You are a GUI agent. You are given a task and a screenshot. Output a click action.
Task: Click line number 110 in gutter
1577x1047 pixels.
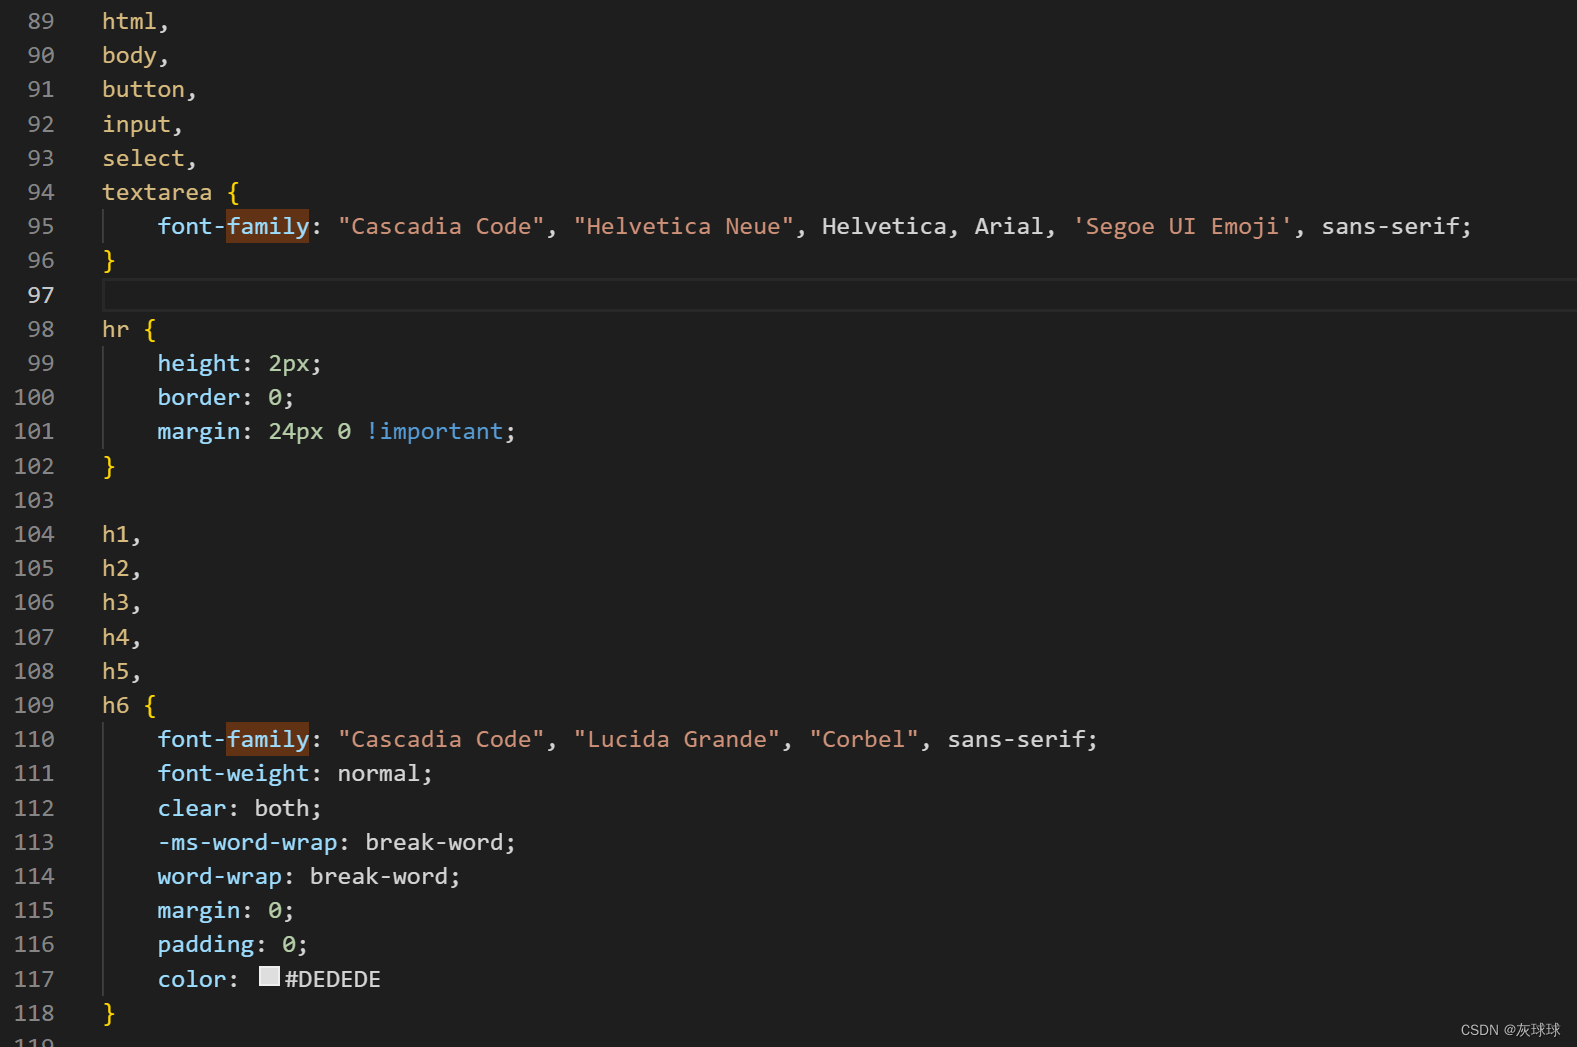(34, 739)
